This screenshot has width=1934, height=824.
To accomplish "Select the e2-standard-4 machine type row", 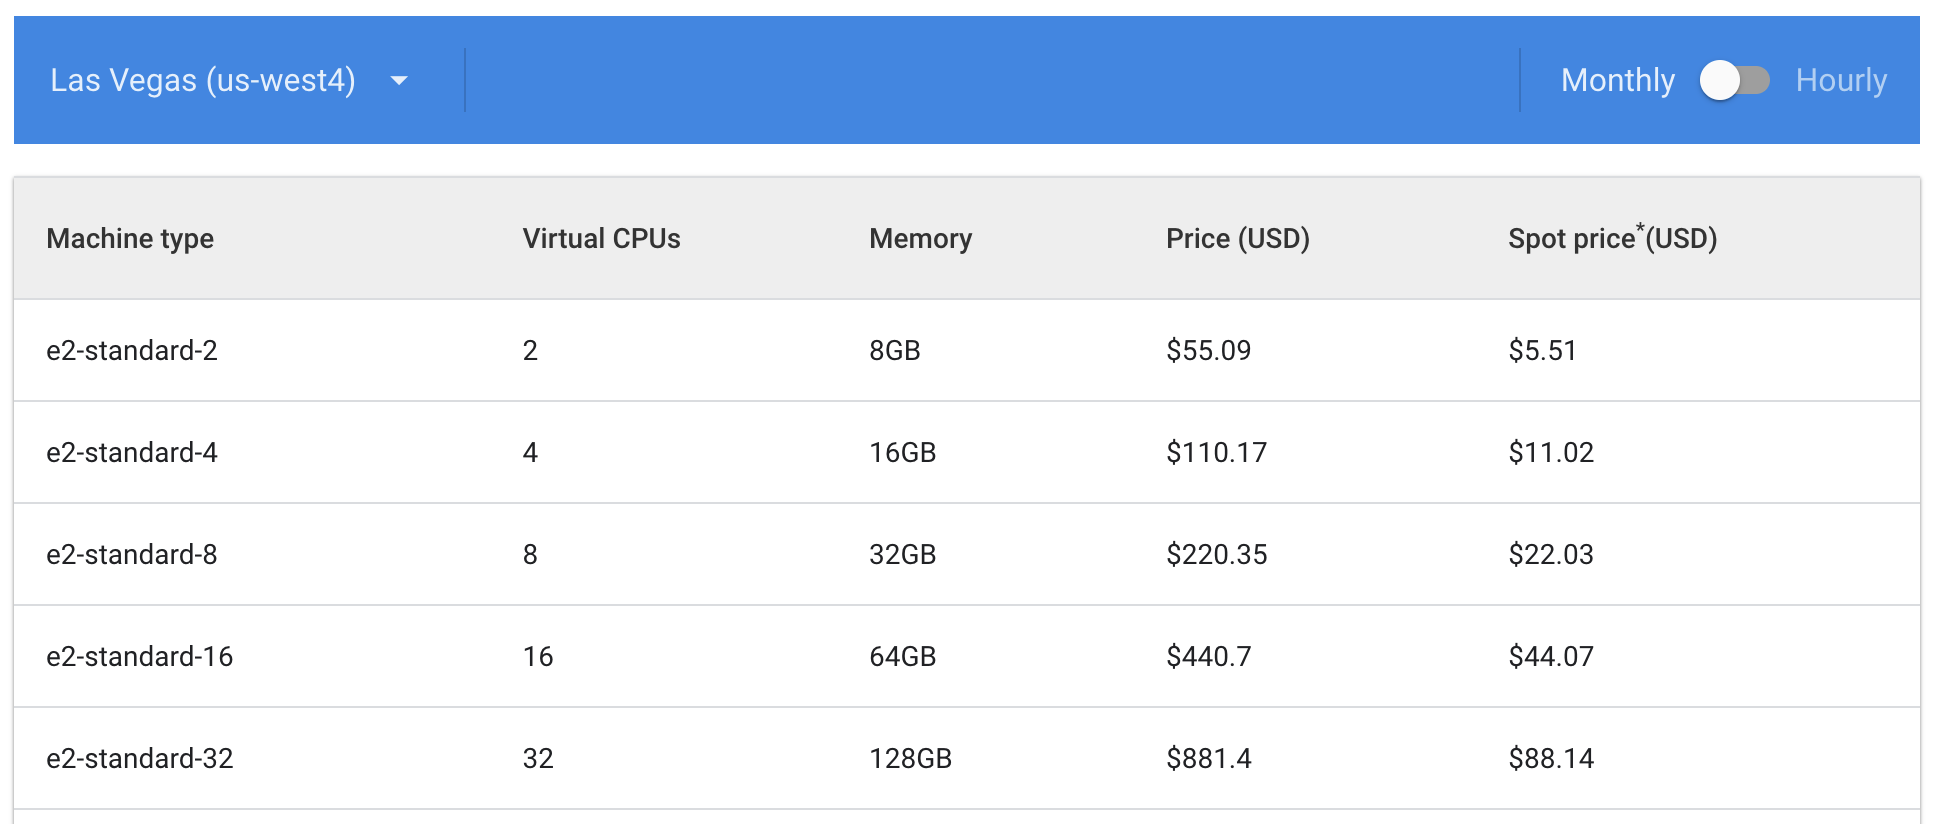I will (x=132, y=453).
